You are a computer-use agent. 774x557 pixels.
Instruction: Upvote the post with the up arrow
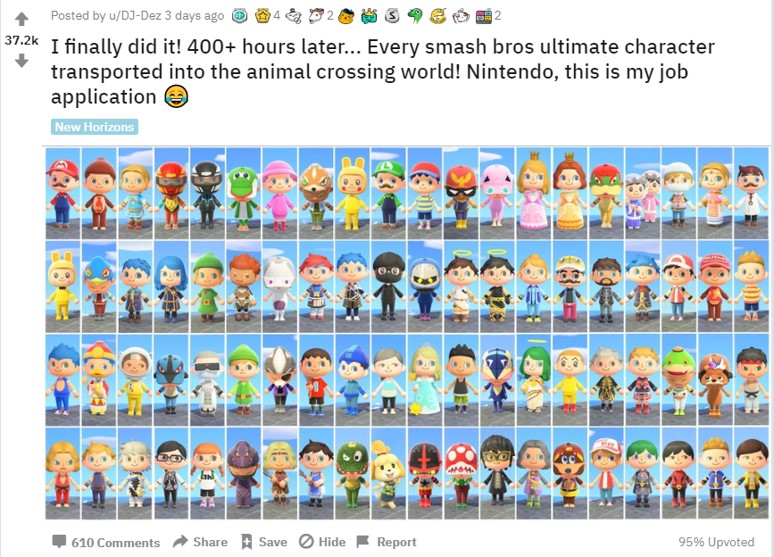click(x=22, y=19)
